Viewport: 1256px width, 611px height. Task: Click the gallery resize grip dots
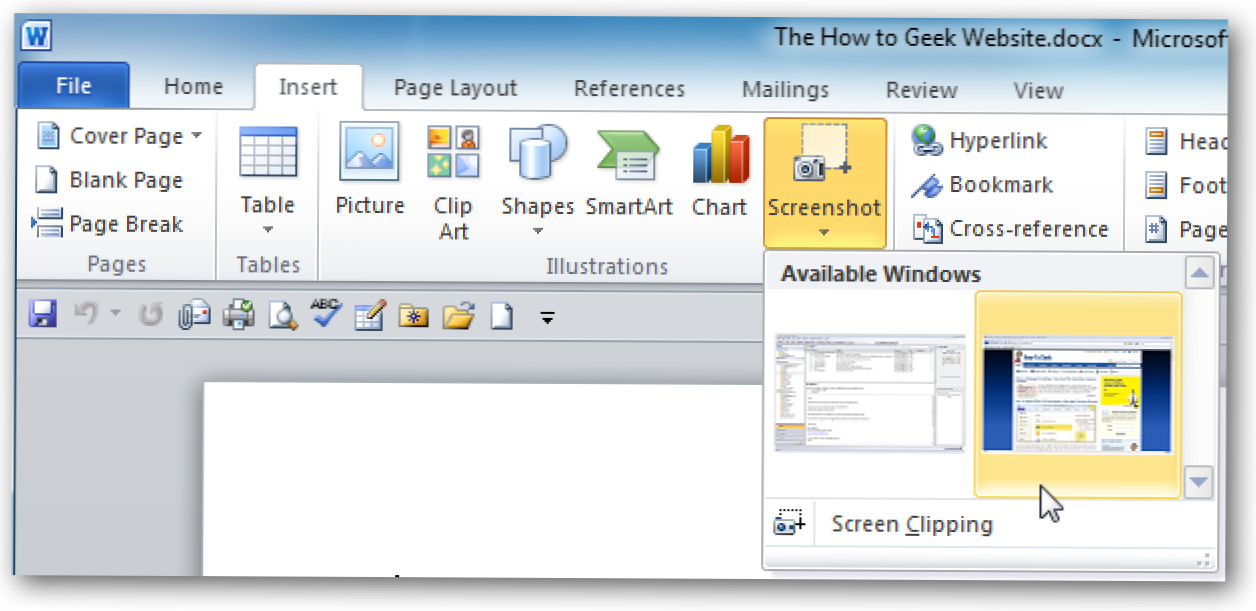(x=1203, y=559)
